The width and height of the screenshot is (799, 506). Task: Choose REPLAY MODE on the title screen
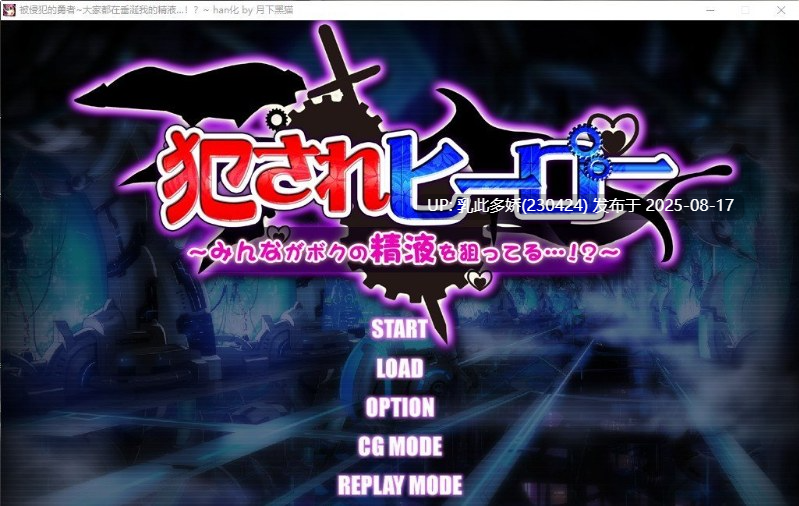coord(400,485)
